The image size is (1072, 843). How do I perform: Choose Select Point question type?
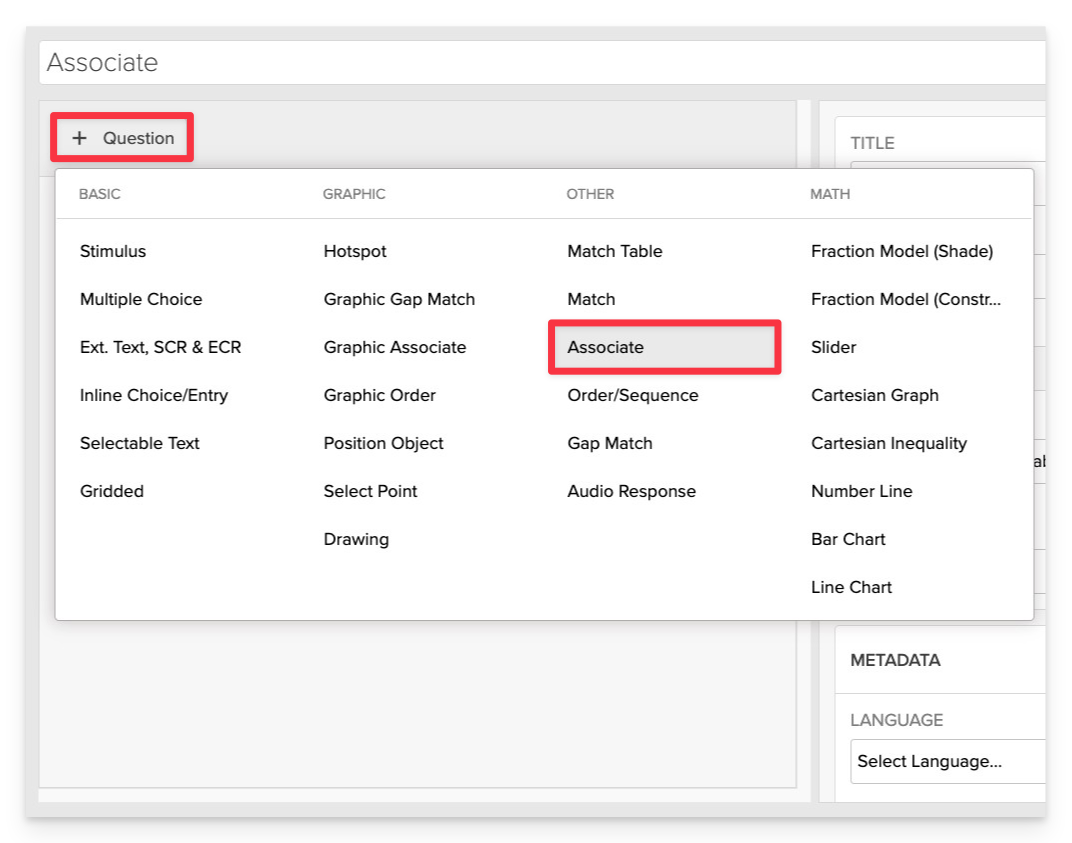coord(370,491)
